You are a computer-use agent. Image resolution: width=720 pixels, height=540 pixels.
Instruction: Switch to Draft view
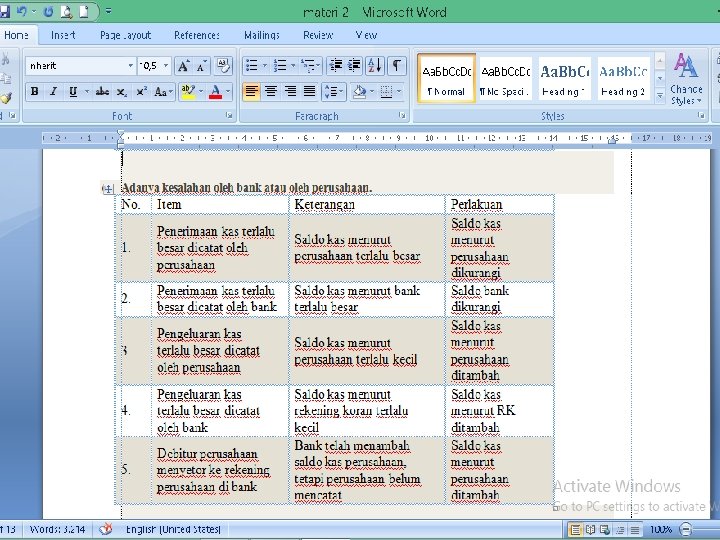635,529
